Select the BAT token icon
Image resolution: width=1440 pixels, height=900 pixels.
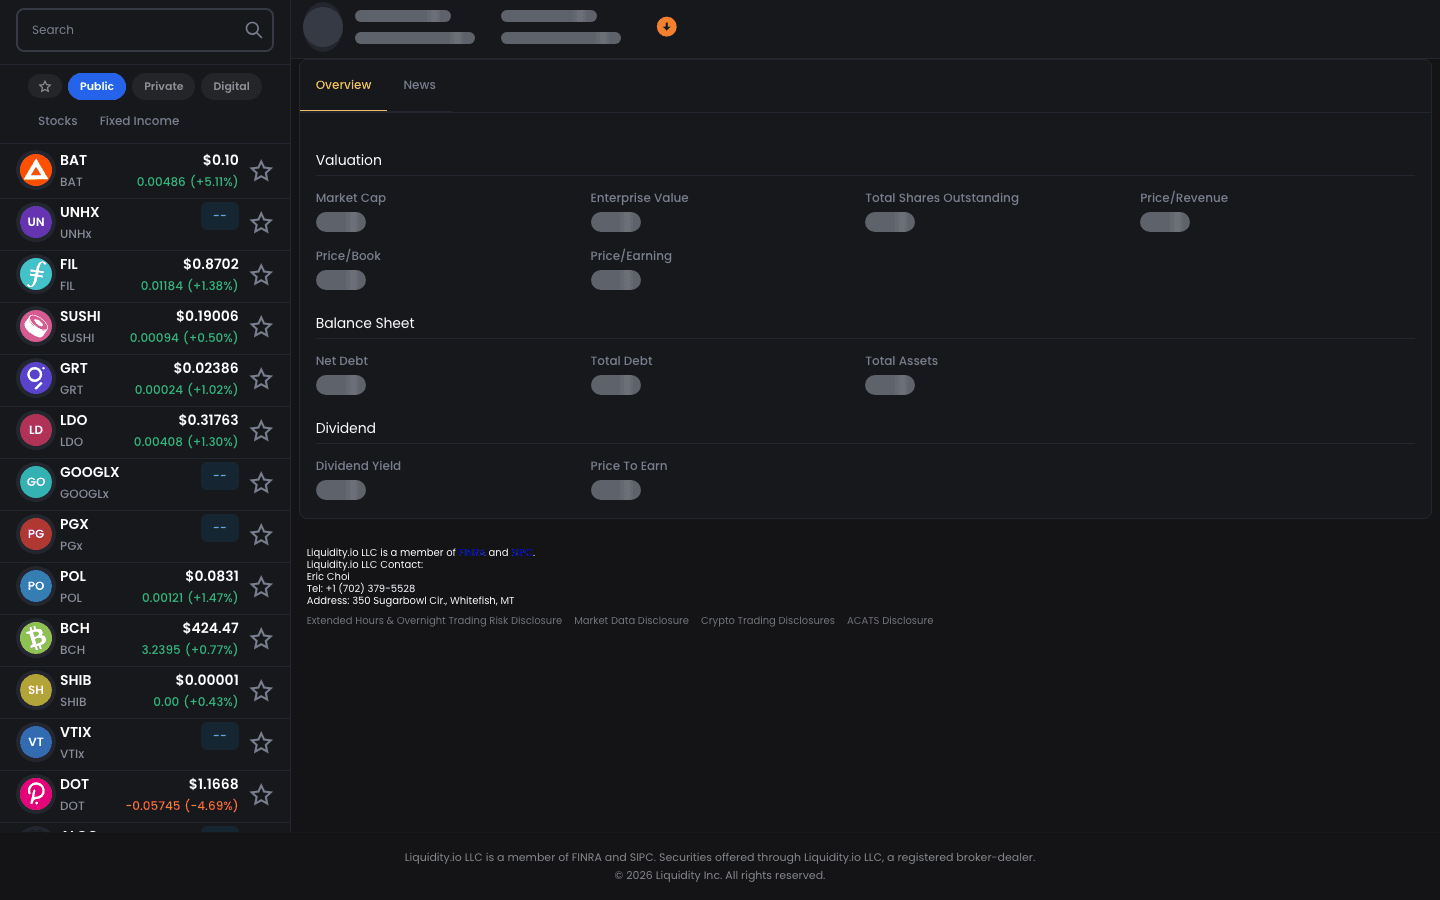click(36, 170)
